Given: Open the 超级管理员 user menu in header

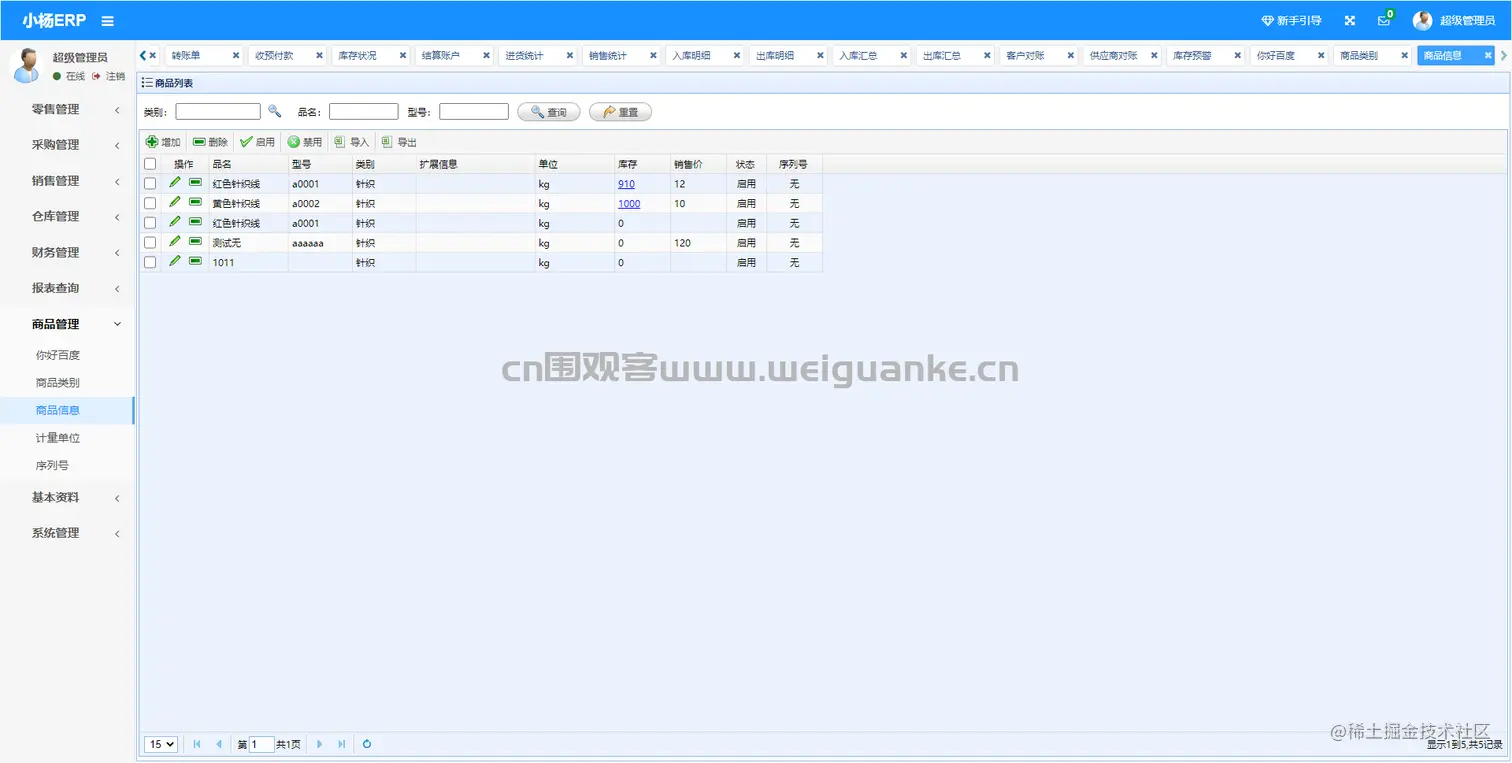Looking at the screenshot, I should (1454, 21).
